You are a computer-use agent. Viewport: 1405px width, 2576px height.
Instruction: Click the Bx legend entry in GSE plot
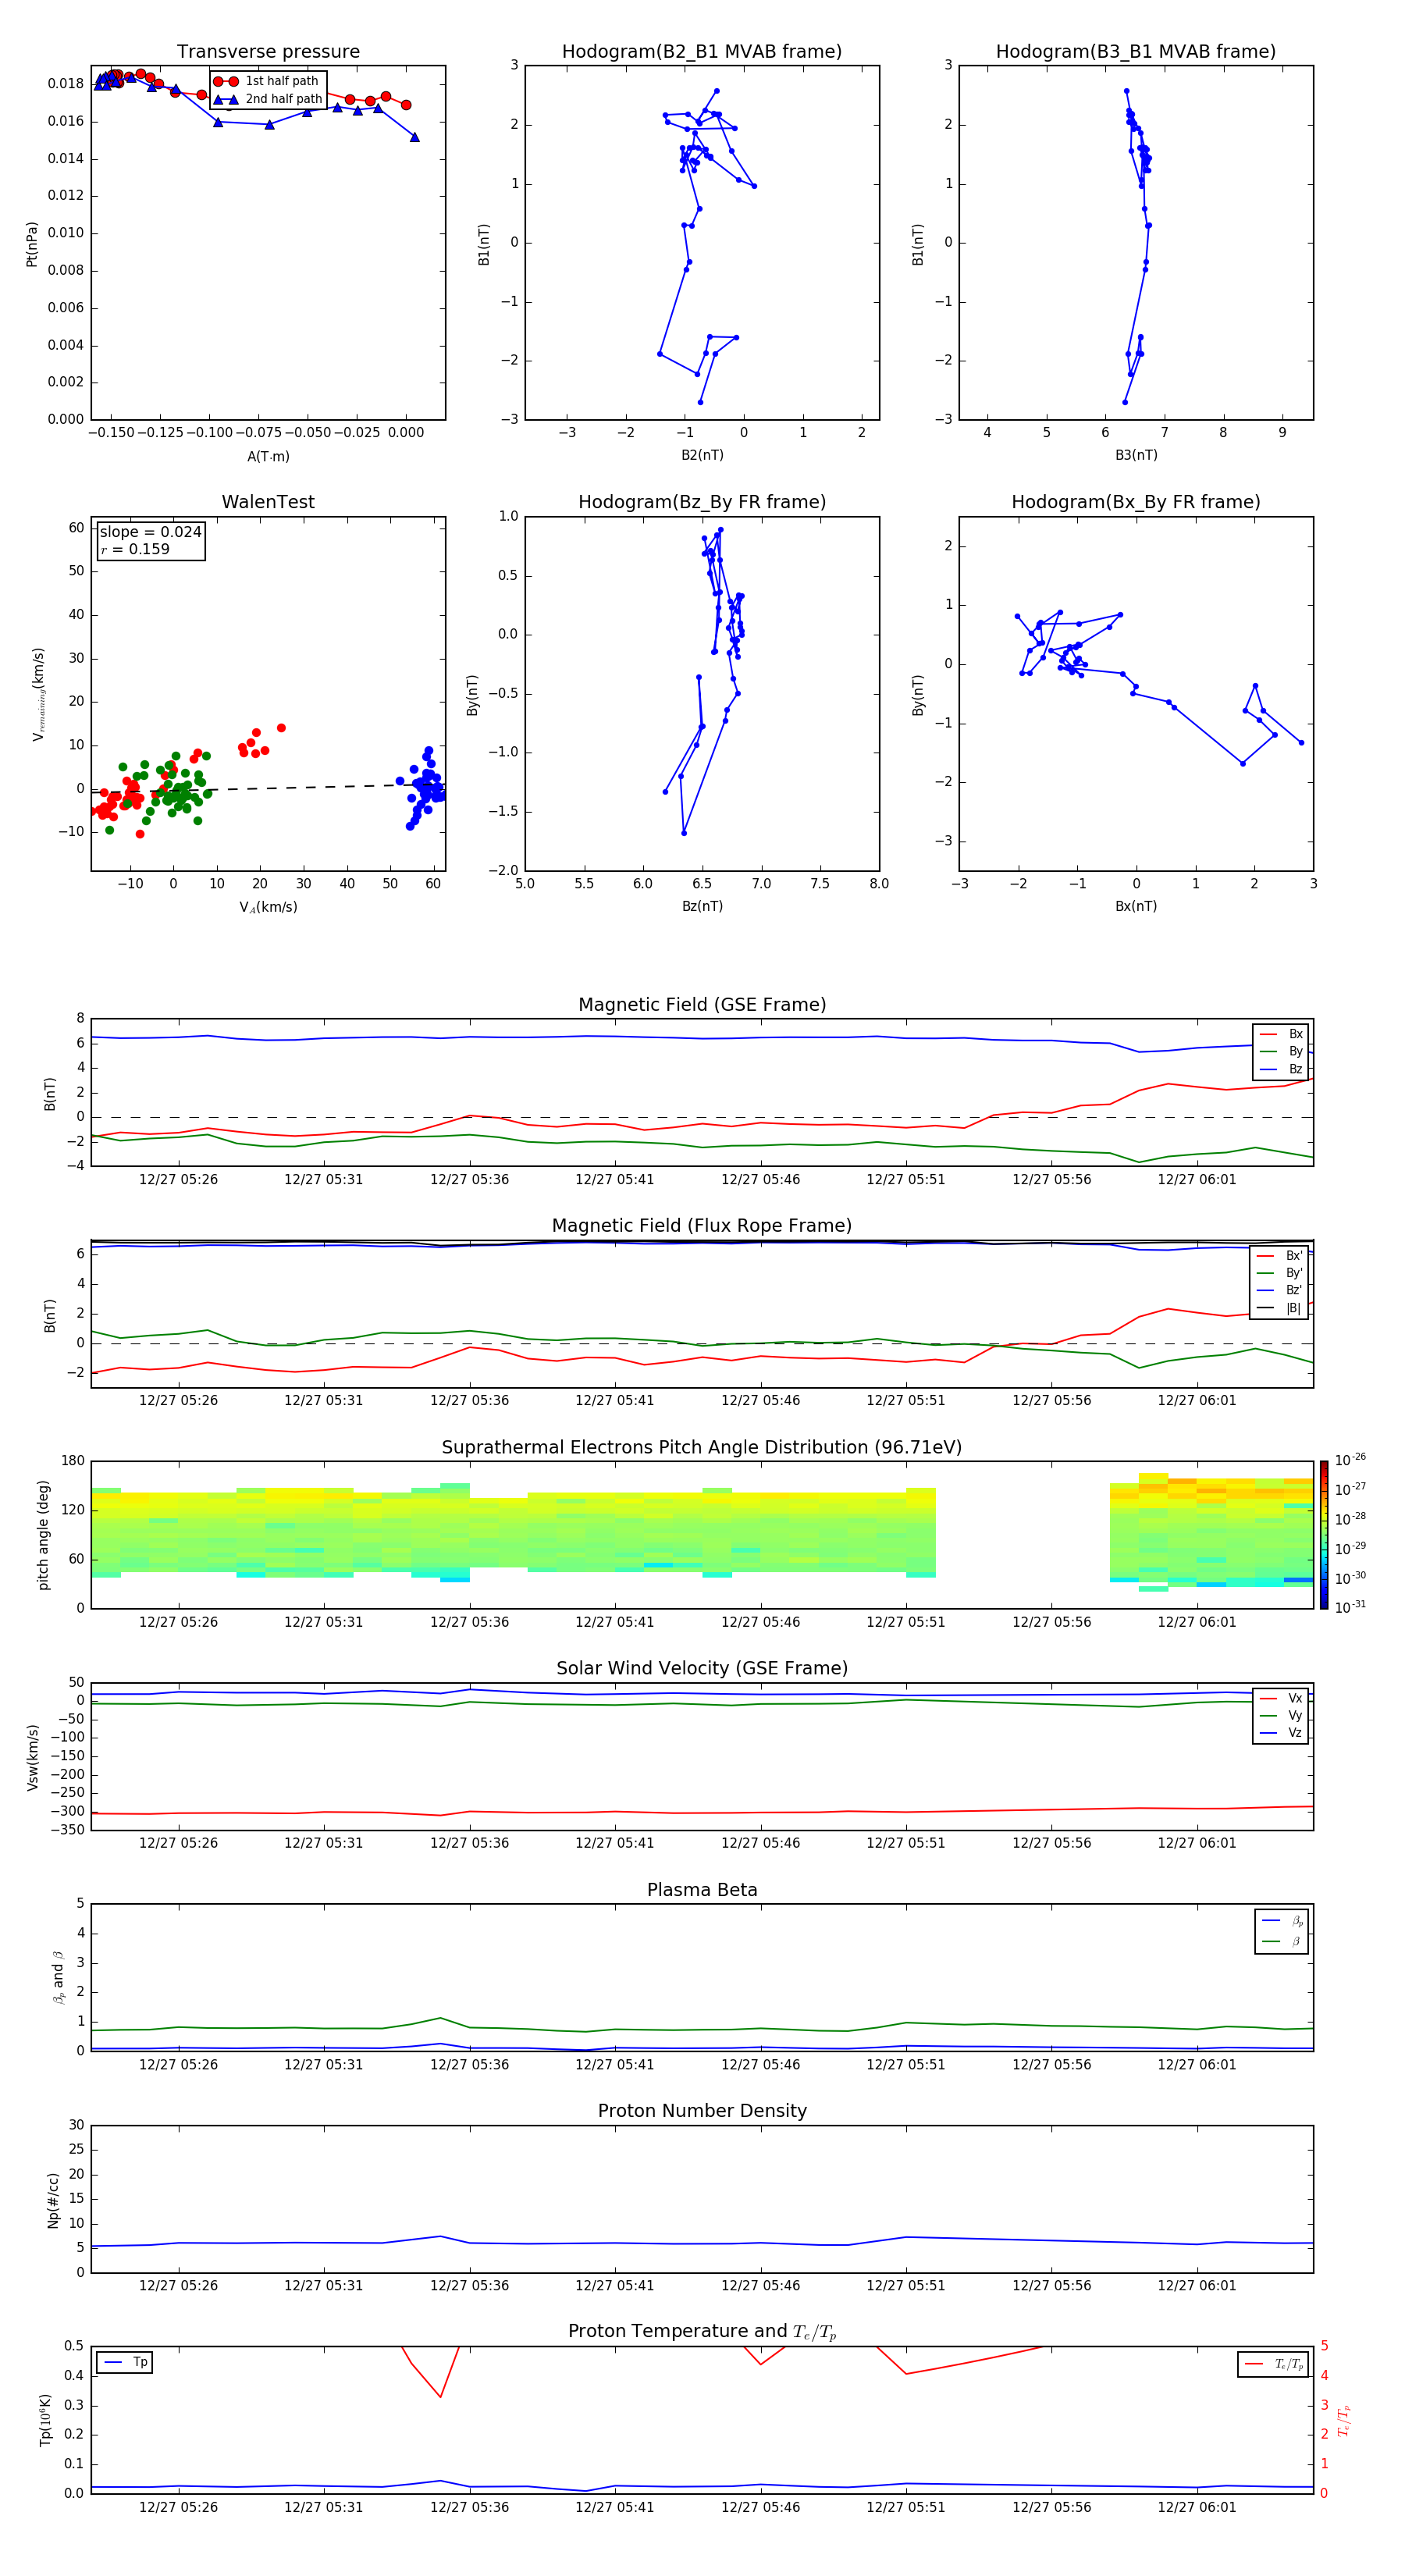pos(1281,1034)
